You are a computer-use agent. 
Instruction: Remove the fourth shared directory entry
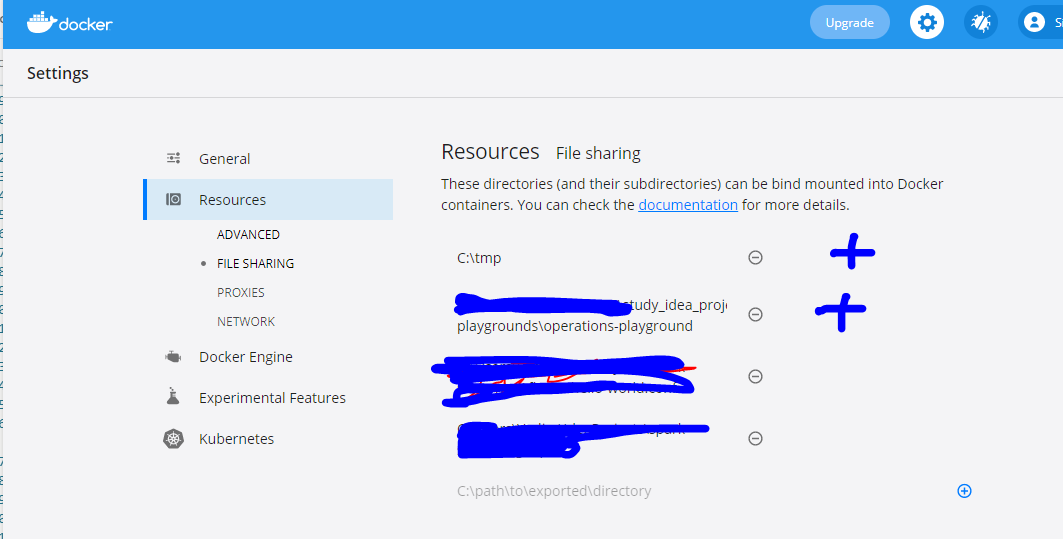(755, 438)
